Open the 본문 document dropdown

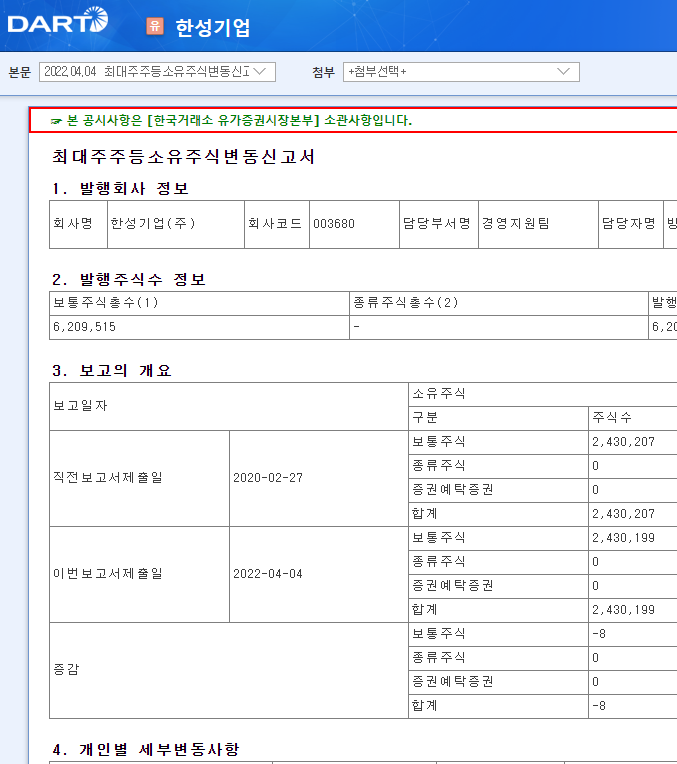157,72
